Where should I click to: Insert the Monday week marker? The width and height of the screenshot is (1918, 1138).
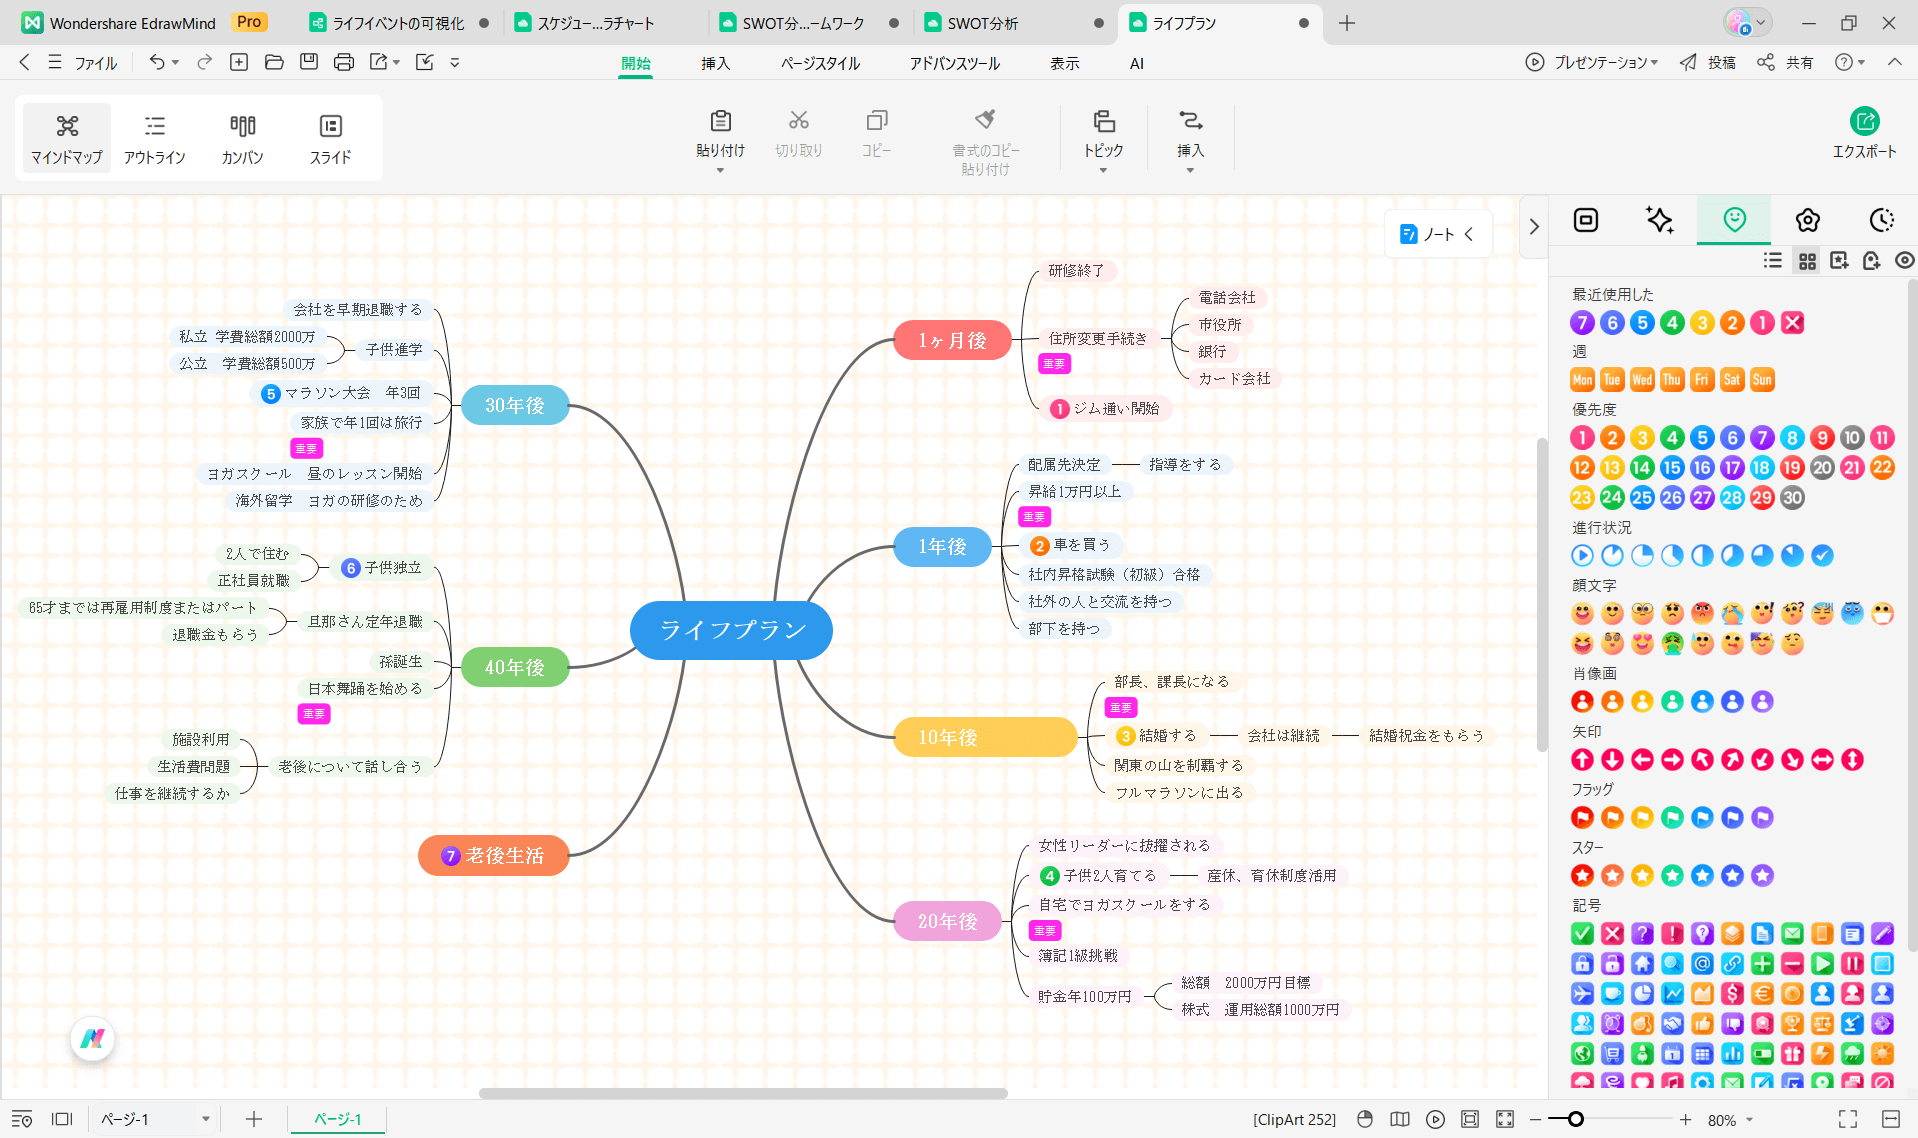pyautogui.click(x=1582, y=380)
